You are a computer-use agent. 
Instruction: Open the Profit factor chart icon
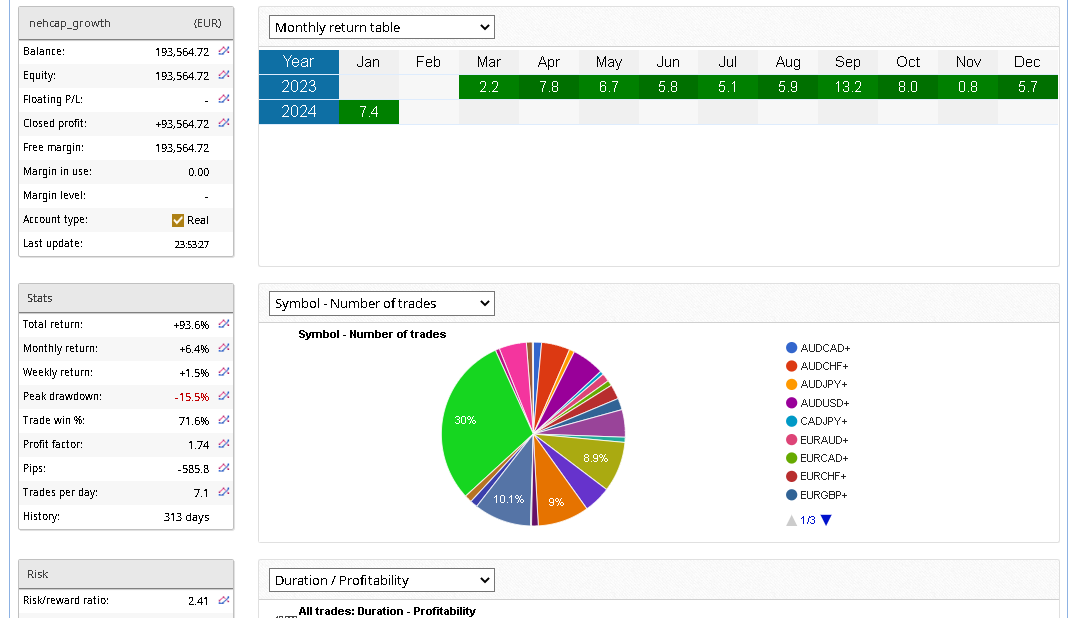click(x=224, y=444)
